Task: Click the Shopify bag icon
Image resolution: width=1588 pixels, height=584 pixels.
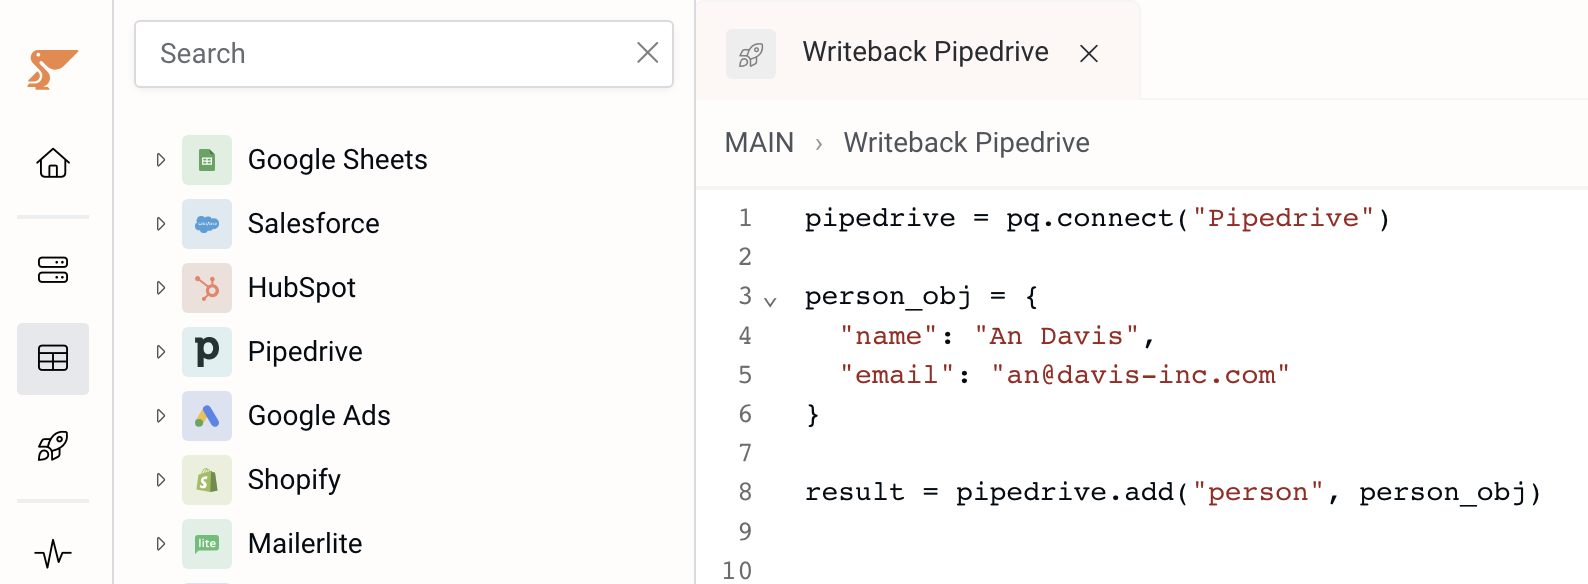Action: point(207,480)
